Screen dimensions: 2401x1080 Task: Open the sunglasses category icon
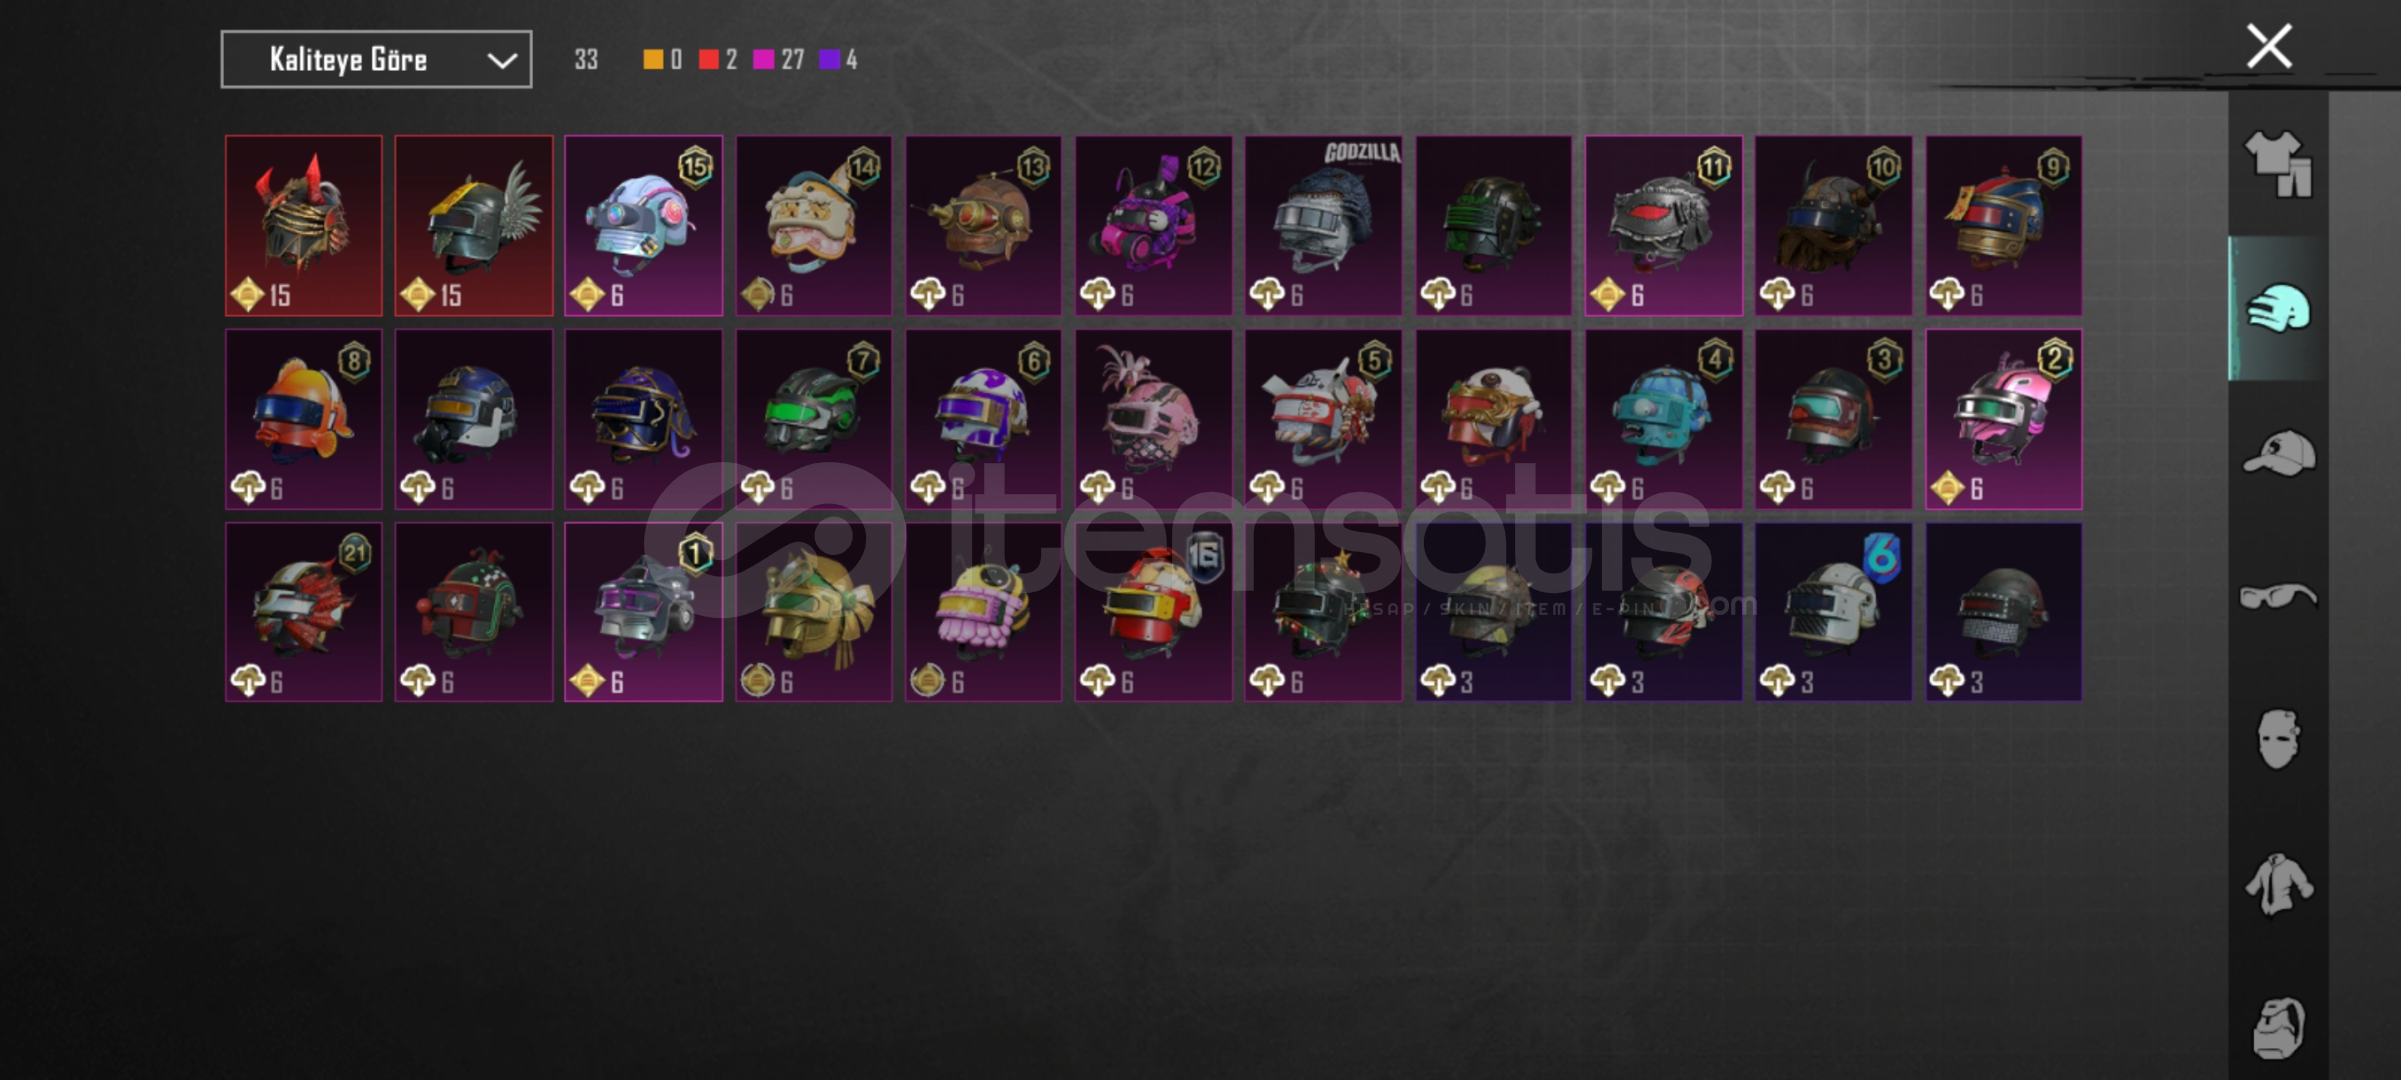point(2279,597)
